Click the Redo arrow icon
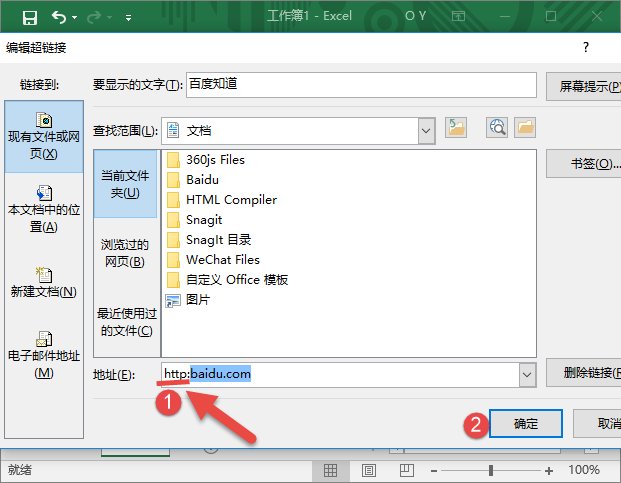The image size is (621, 483). 94,17
